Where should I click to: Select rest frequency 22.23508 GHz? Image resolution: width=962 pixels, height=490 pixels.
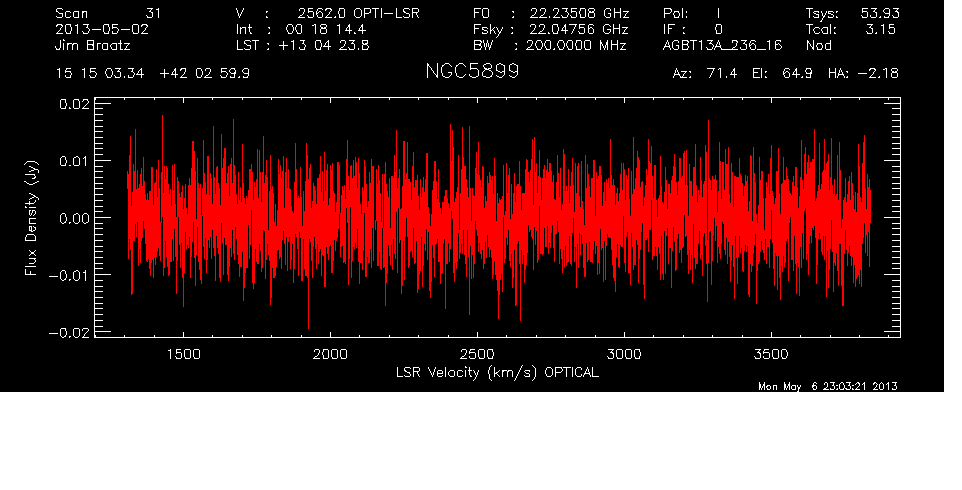click(580, 13)
